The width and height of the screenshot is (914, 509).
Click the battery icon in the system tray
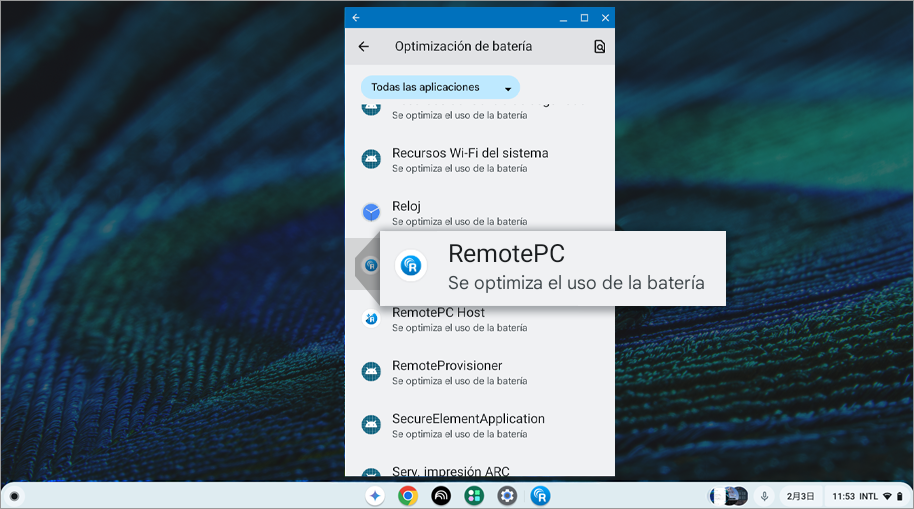click(900, 497)
